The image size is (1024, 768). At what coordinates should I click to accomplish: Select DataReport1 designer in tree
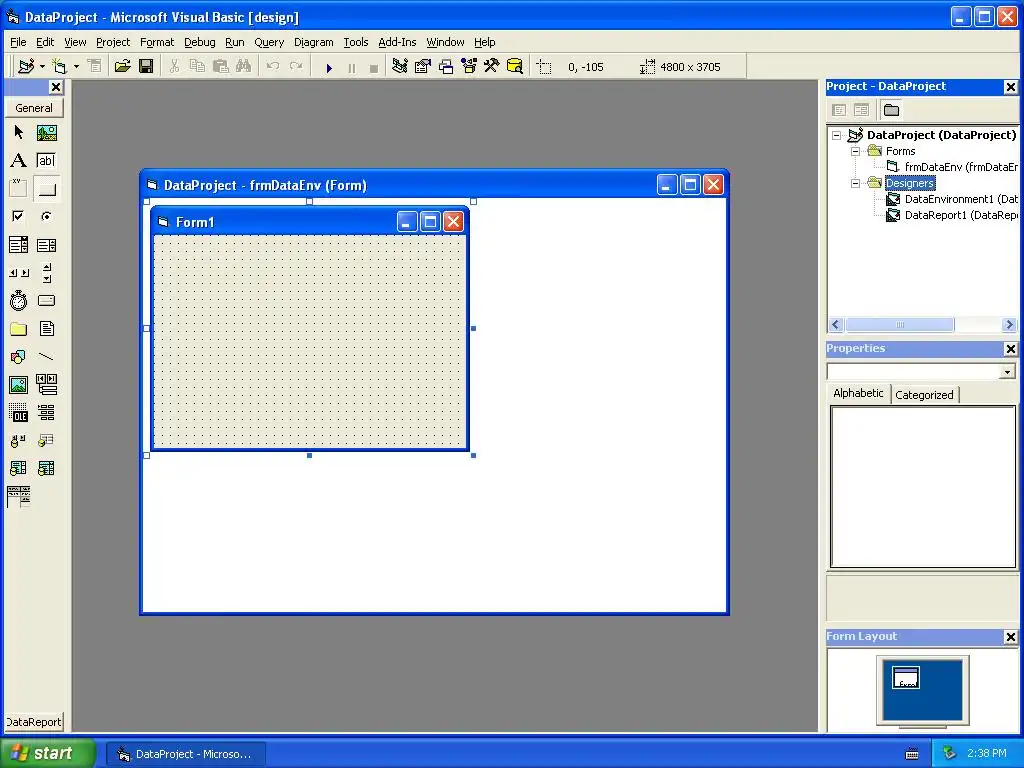click(x=961, y=215)
